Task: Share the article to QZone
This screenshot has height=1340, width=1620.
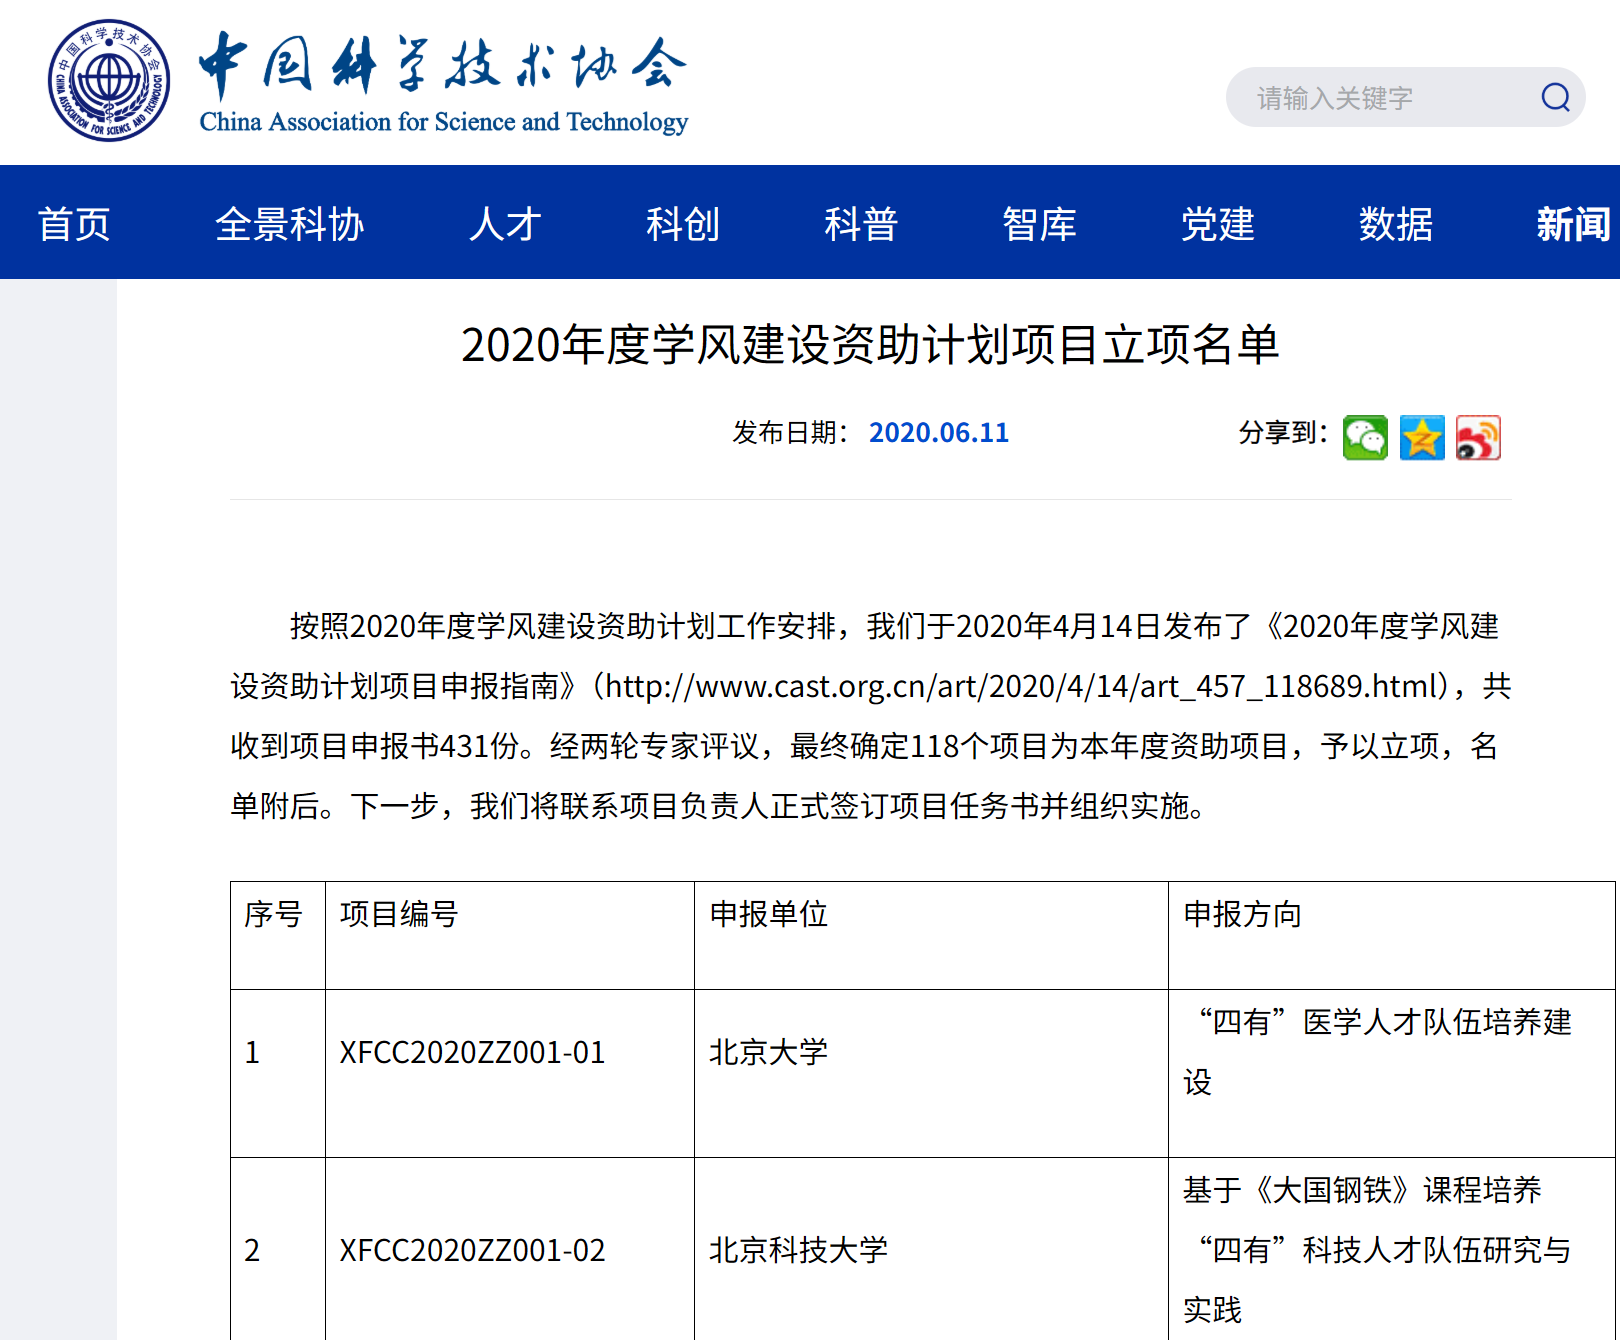Action: coord(1423,437)
